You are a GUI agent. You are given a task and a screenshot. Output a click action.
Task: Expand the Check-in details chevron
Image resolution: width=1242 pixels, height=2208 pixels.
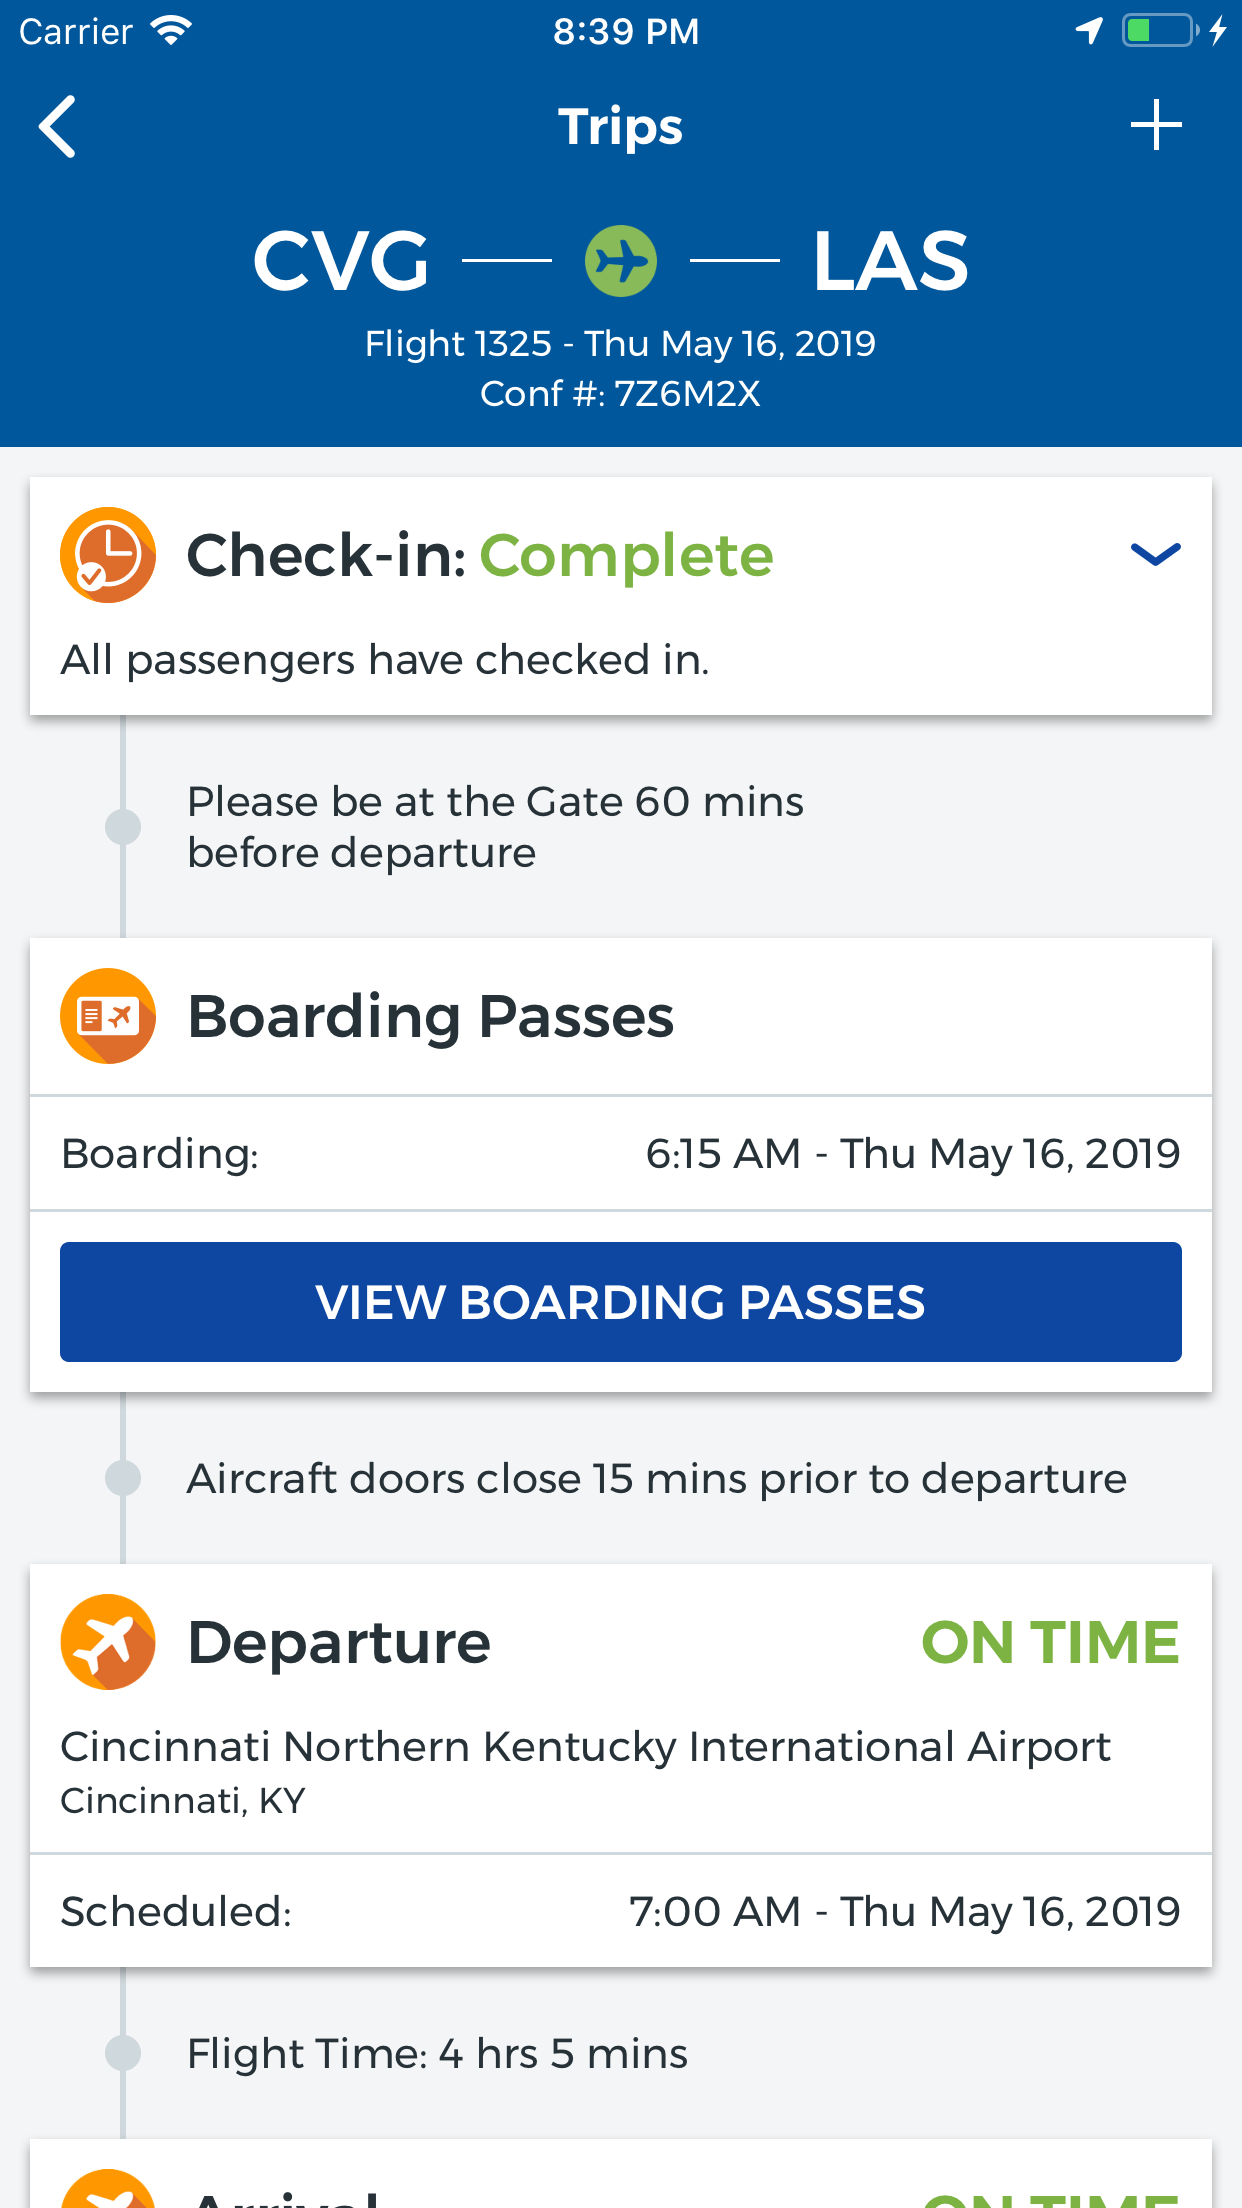1155,554
